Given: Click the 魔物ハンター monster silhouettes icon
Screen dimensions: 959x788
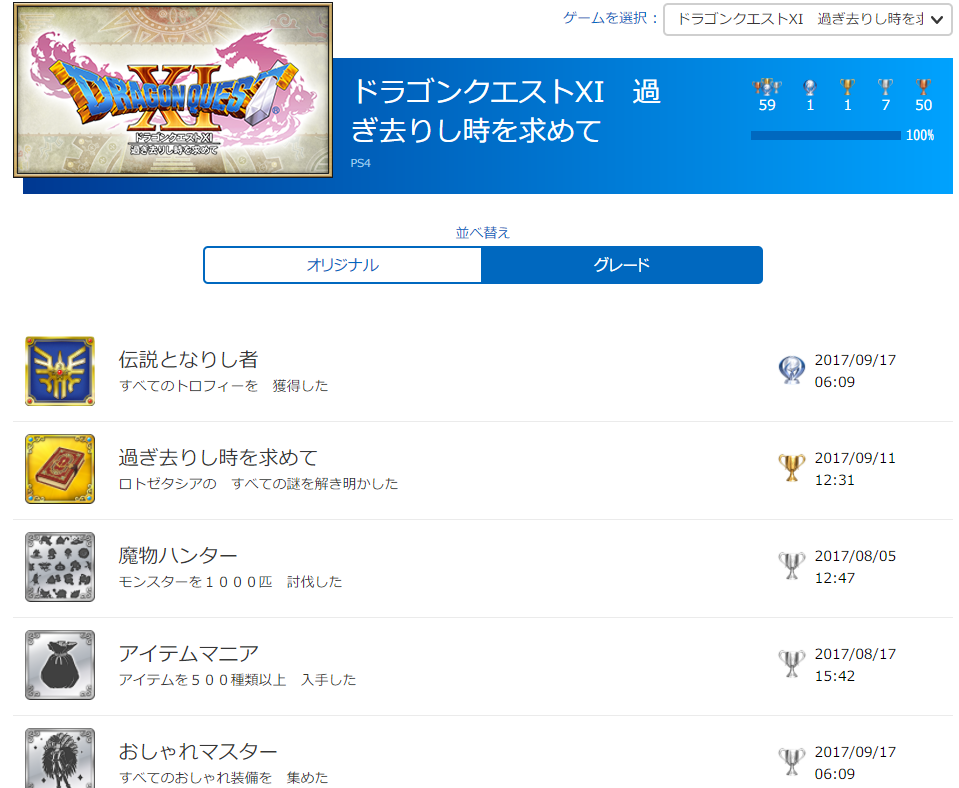Looking at the screenshot, I should point(60,567).
